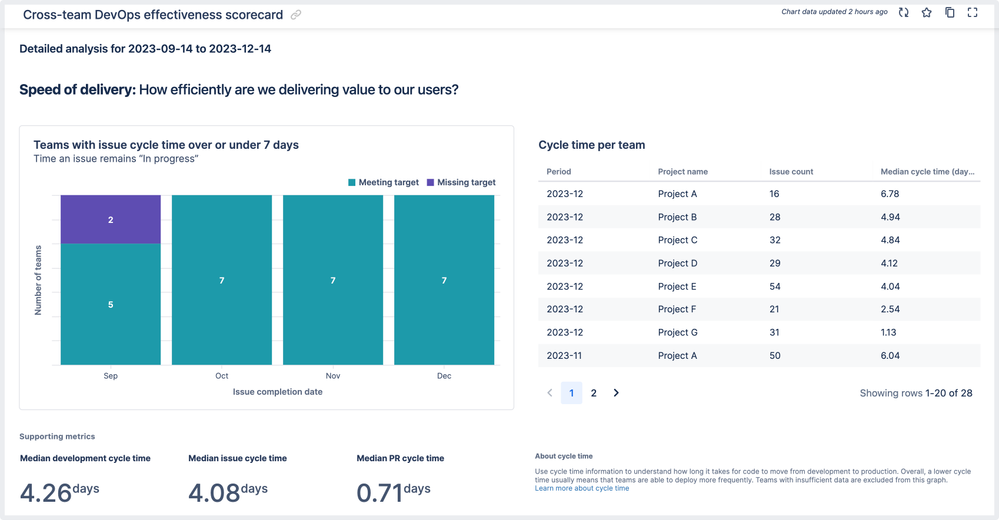Select teal Sep bar segment showing 5
The width and height of the screenshot is (999, 520).
(x=110, y=304)
